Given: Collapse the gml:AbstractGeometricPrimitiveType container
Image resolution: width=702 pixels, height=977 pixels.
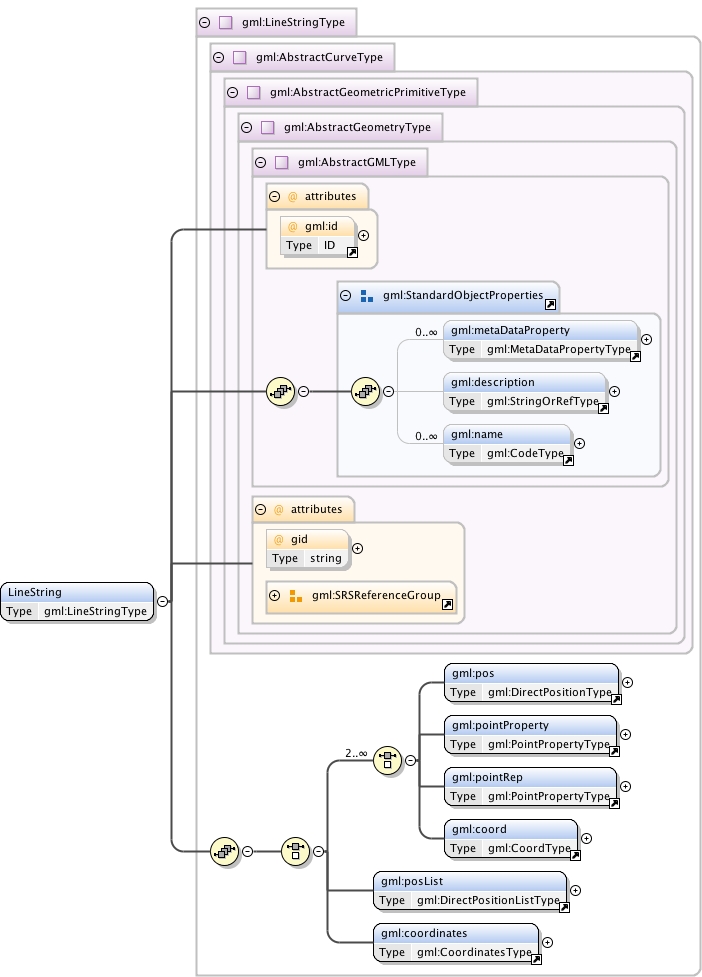Looking at the screenshot, I should pyautogui.click(x=232, y=92).
